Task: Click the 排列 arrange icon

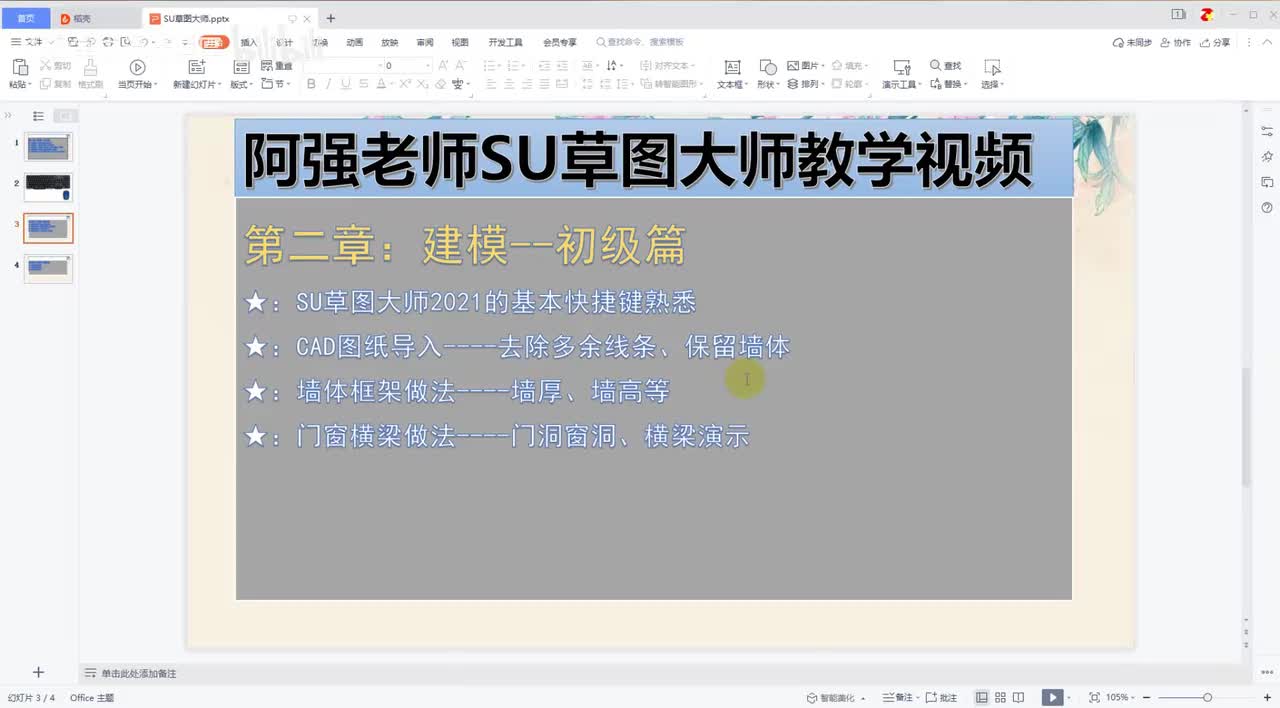Action: pos(793,84)
